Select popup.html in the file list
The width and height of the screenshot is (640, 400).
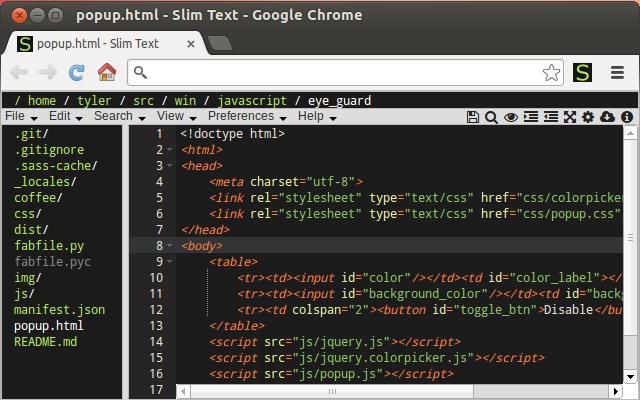point(49,326)
